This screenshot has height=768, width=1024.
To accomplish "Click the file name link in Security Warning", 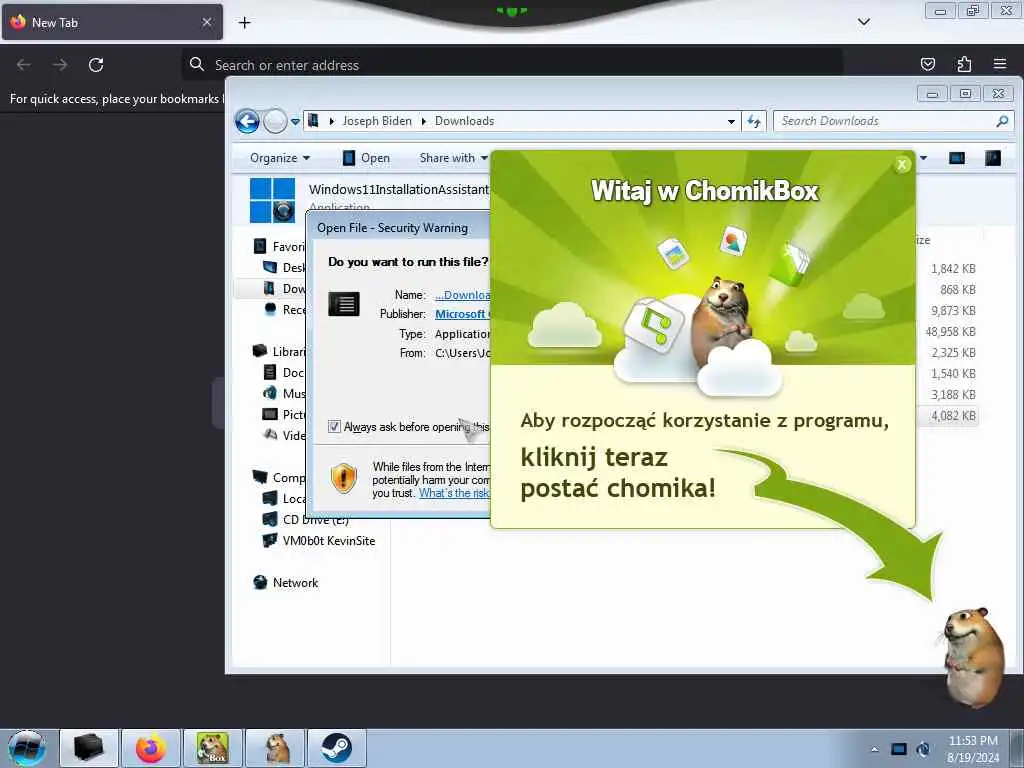I will (462, 295).
